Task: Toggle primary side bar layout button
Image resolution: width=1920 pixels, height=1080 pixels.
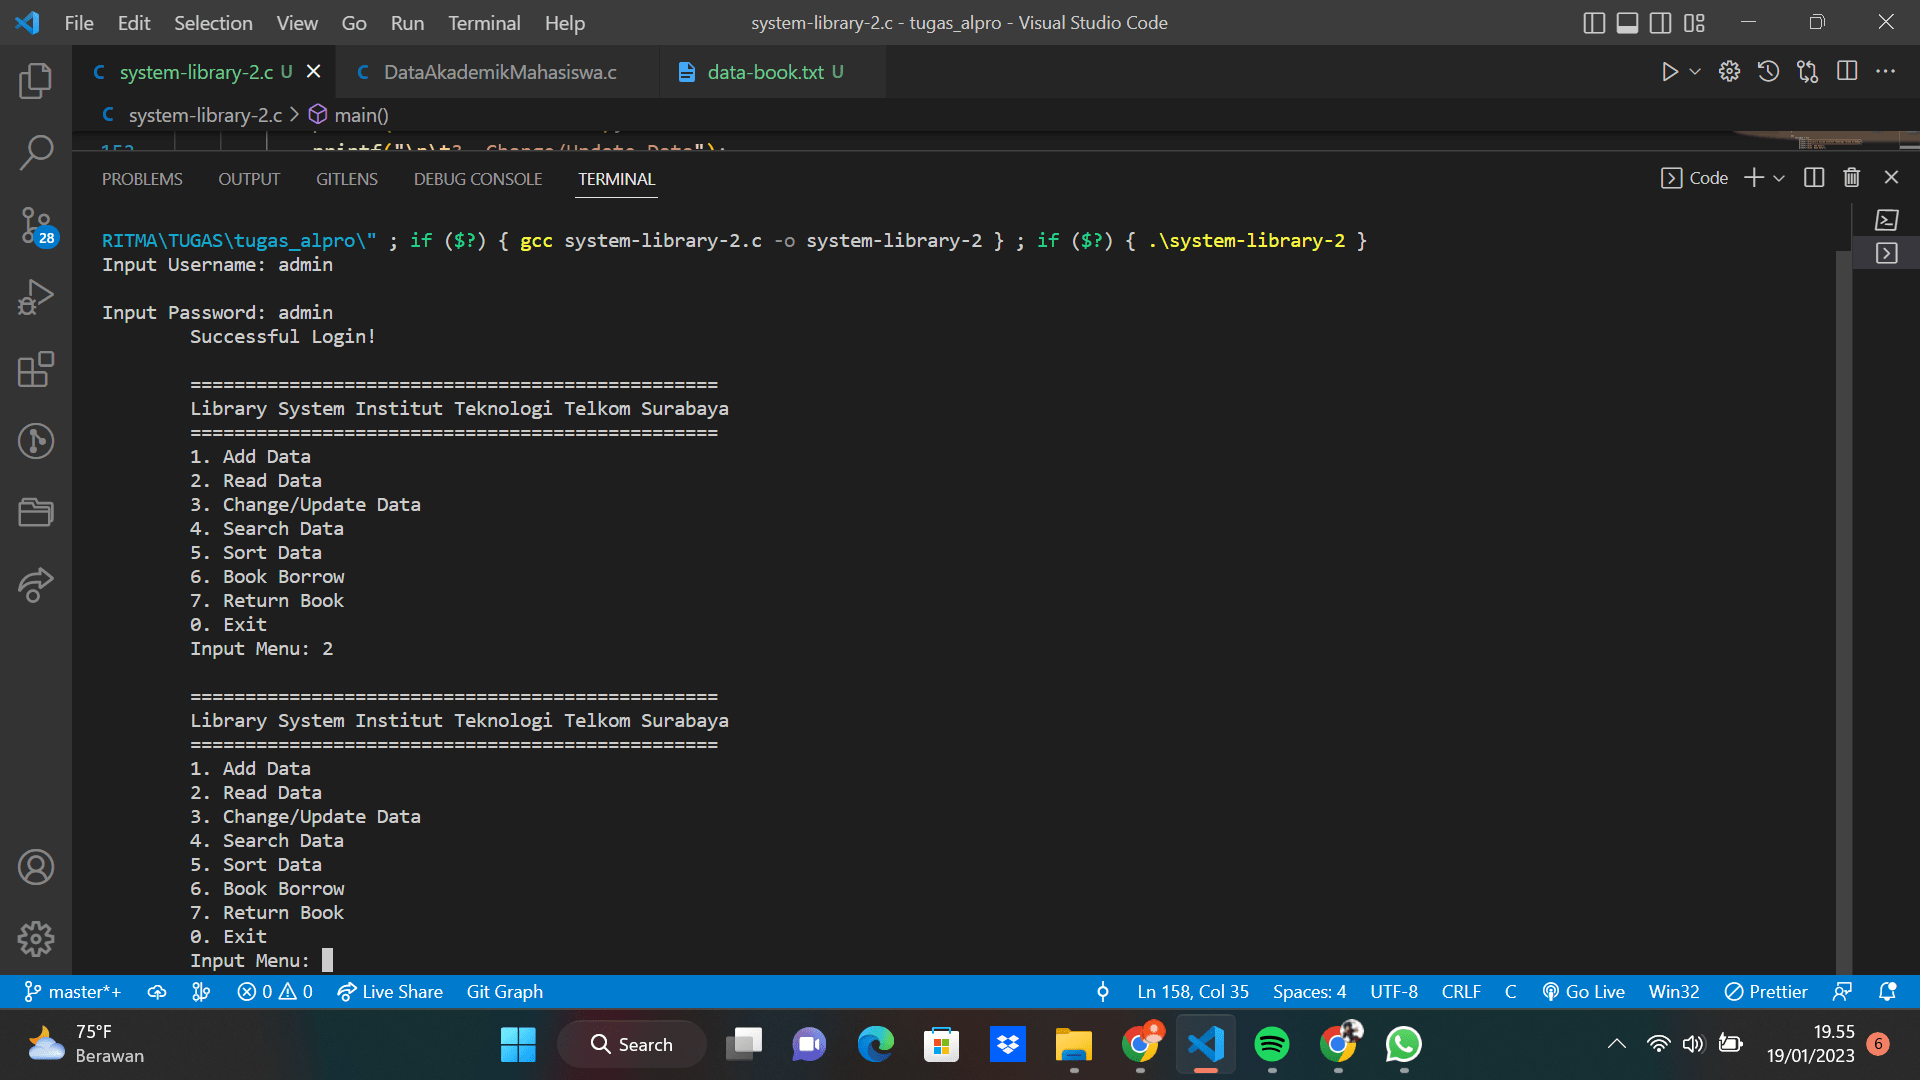Action: (x=1594, y=23)
